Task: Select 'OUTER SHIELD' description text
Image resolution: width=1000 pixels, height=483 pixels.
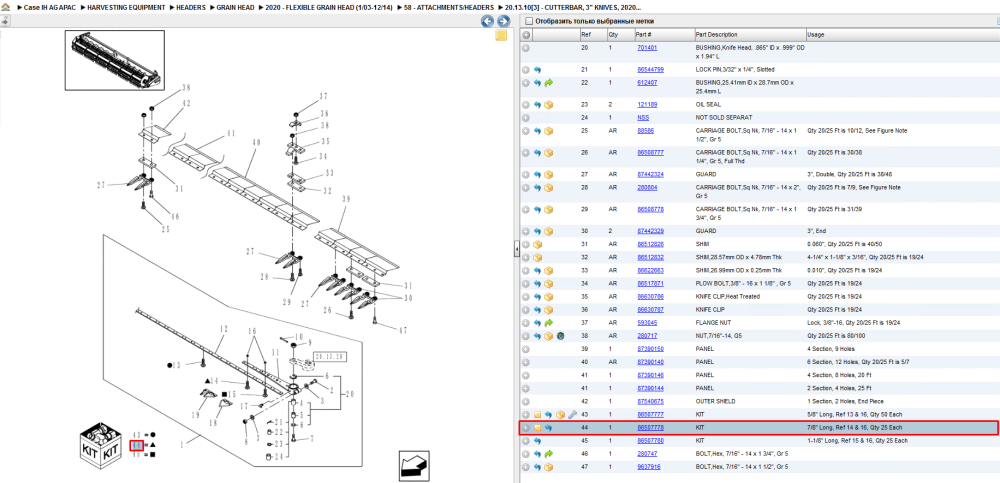Action: click(x=715, y=402)
